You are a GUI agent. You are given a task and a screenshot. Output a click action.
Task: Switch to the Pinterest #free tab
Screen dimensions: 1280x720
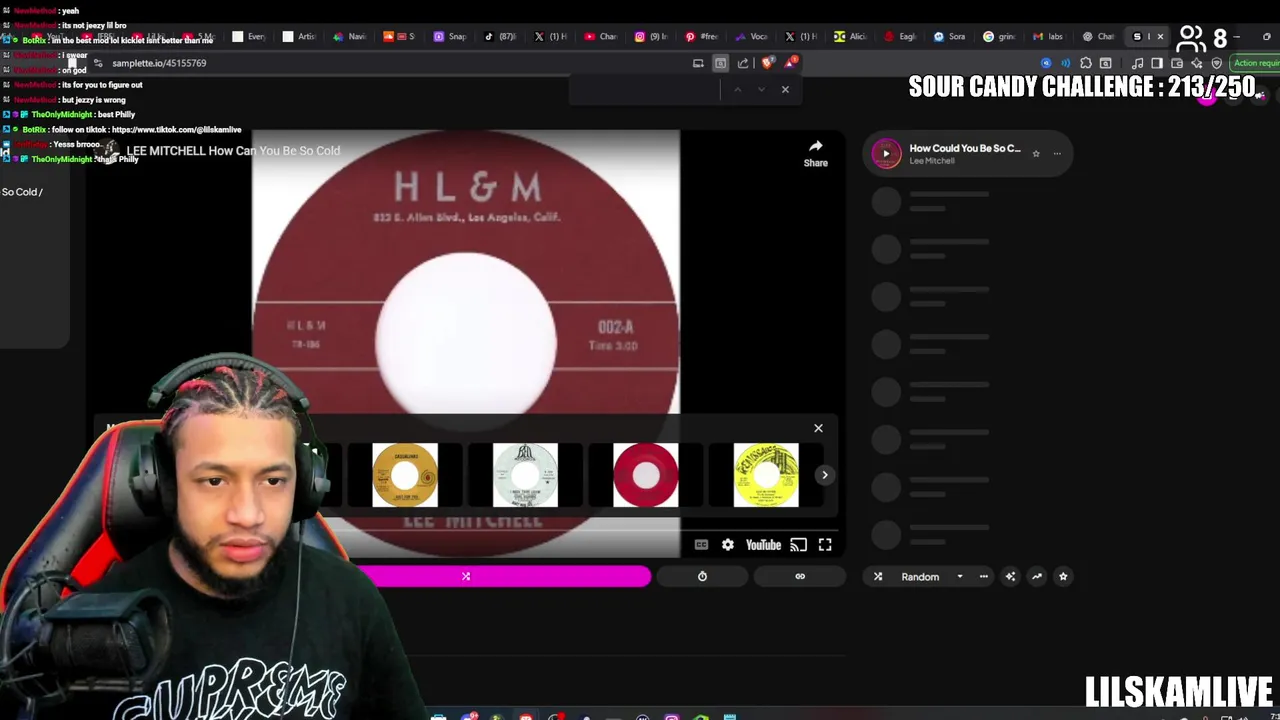coord(701,36)
